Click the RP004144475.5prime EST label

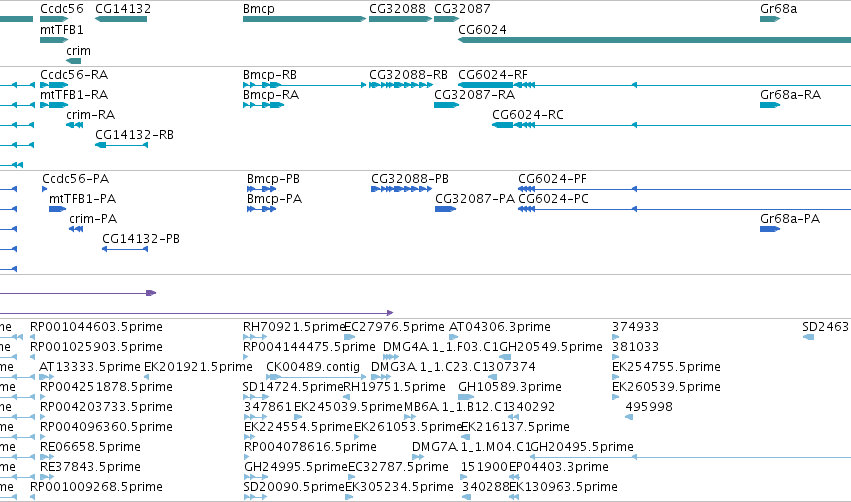(309, 347)
